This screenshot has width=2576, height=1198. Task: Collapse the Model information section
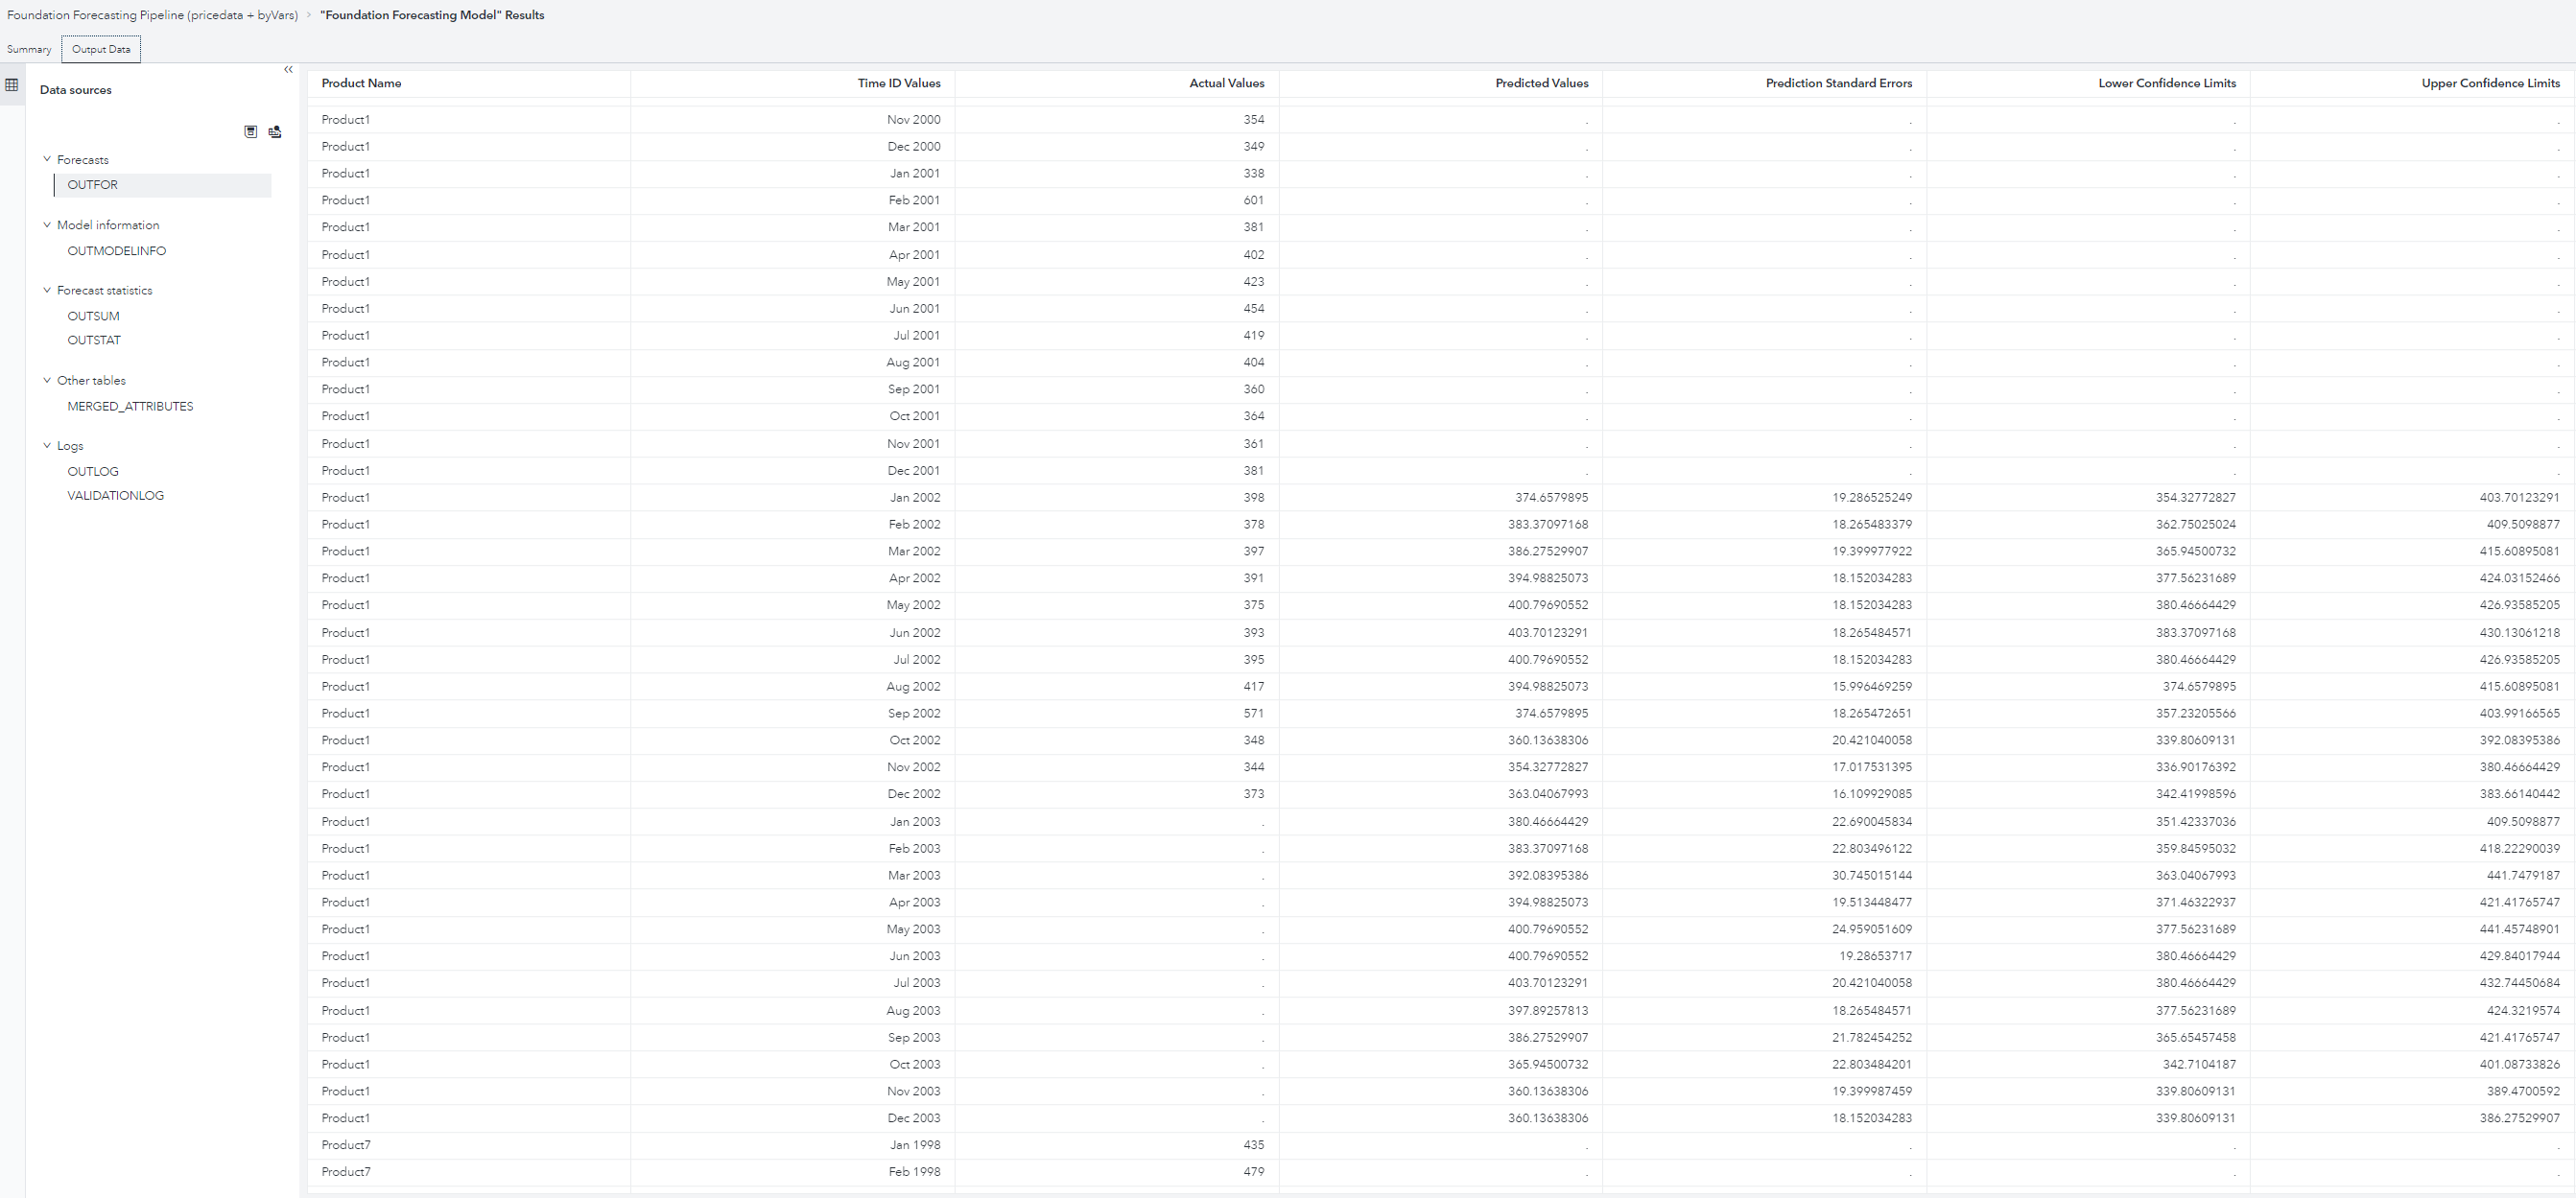tap(47, 224)
